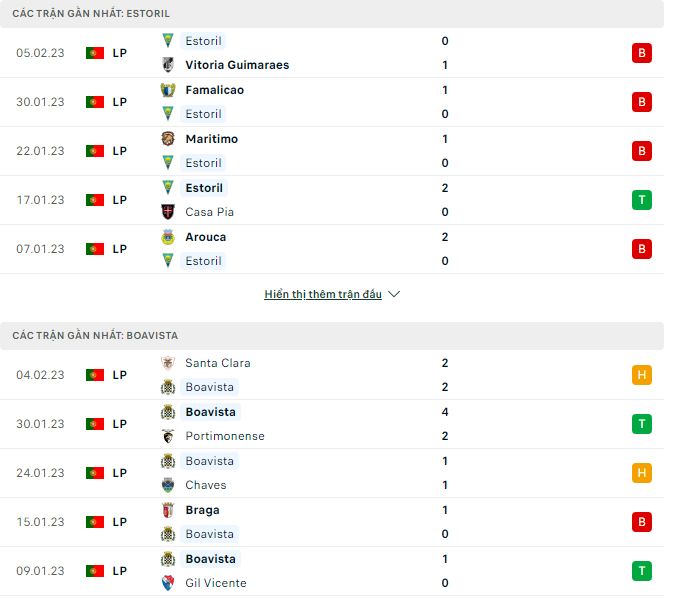Click Portugal flag on 05.02.23 match
The image size is (676, 598).
[x=95, y=53]
